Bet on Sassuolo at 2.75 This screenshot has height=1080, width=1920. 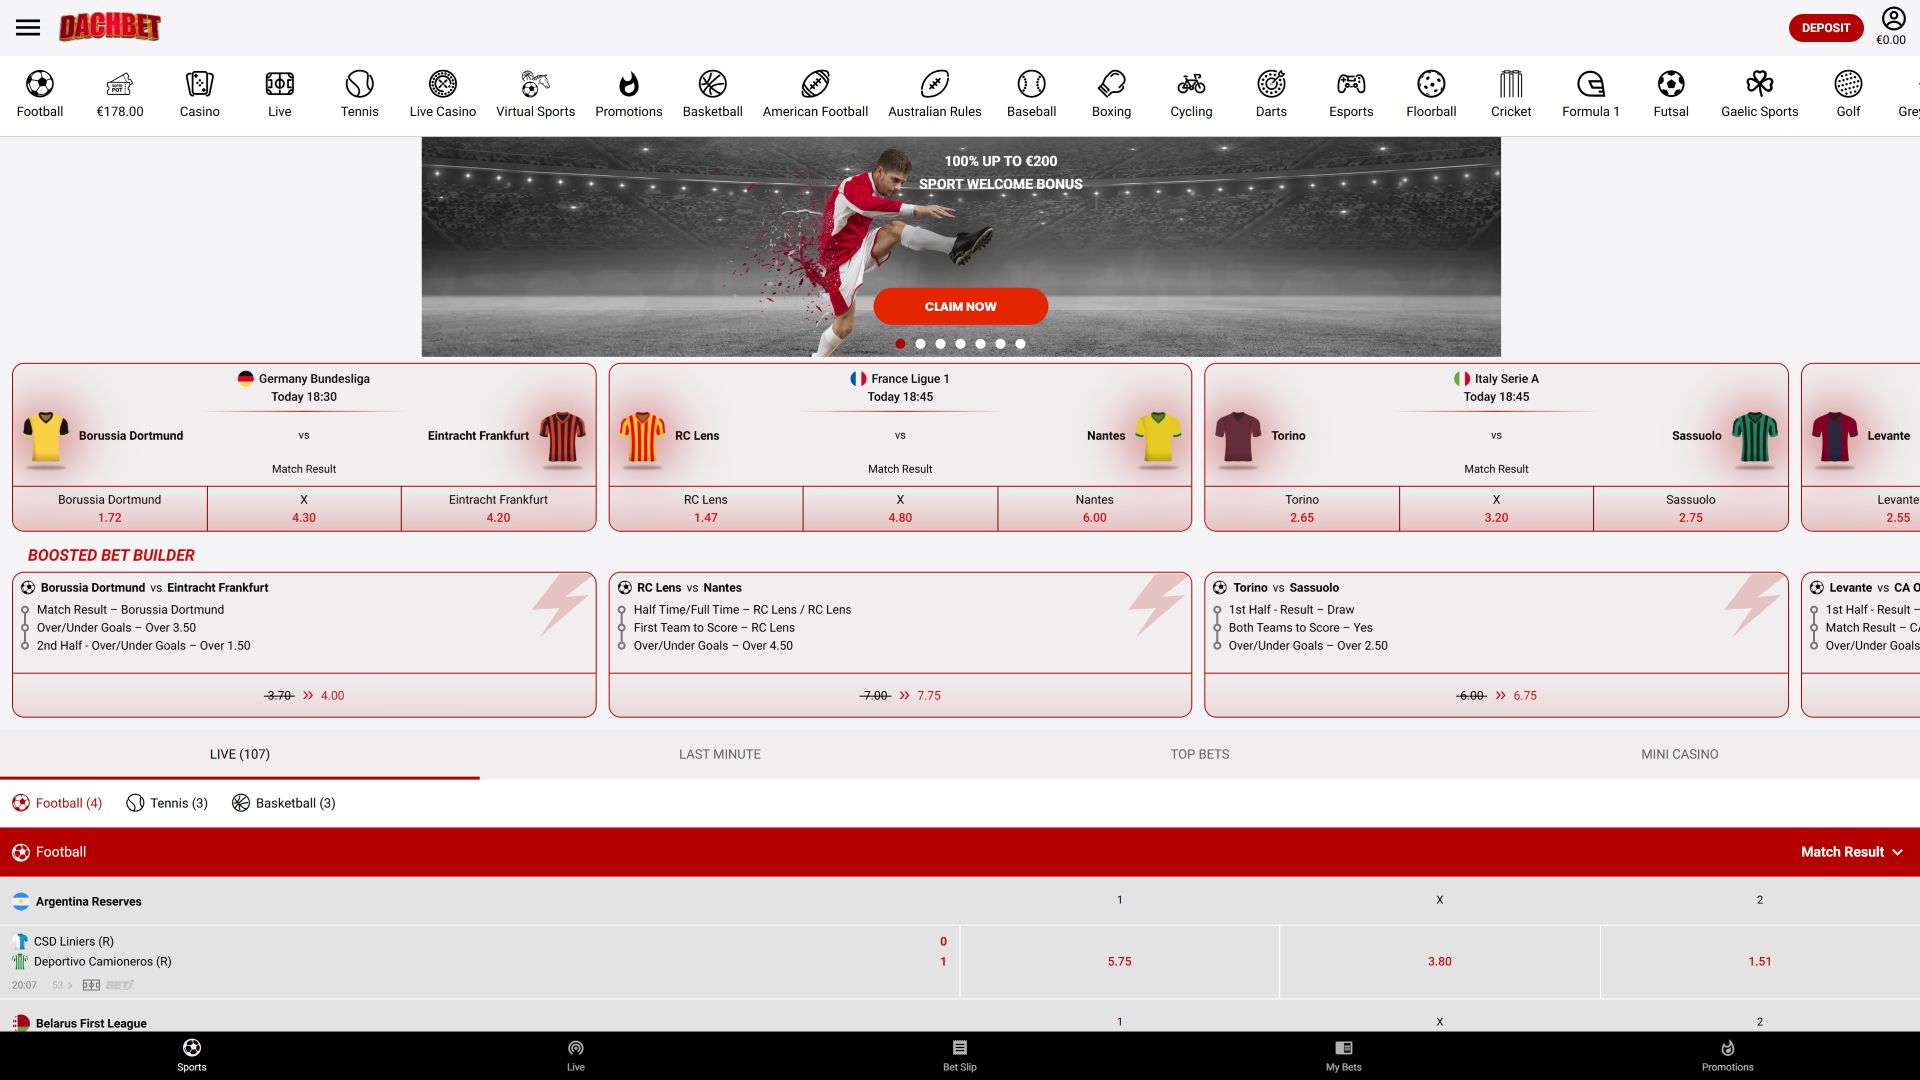(x=1691, y=509)
